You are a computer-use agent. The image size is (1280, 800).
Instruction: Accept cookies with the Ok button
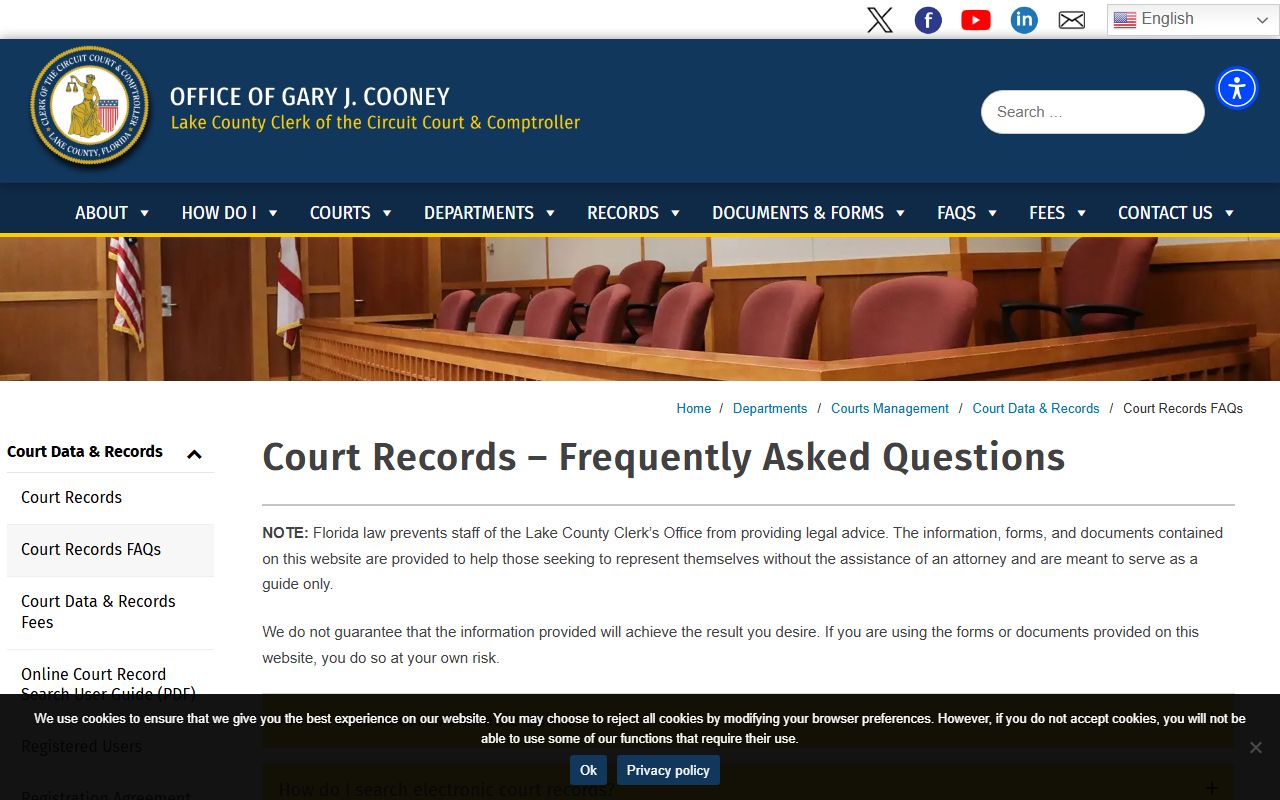tap(588, 770)
